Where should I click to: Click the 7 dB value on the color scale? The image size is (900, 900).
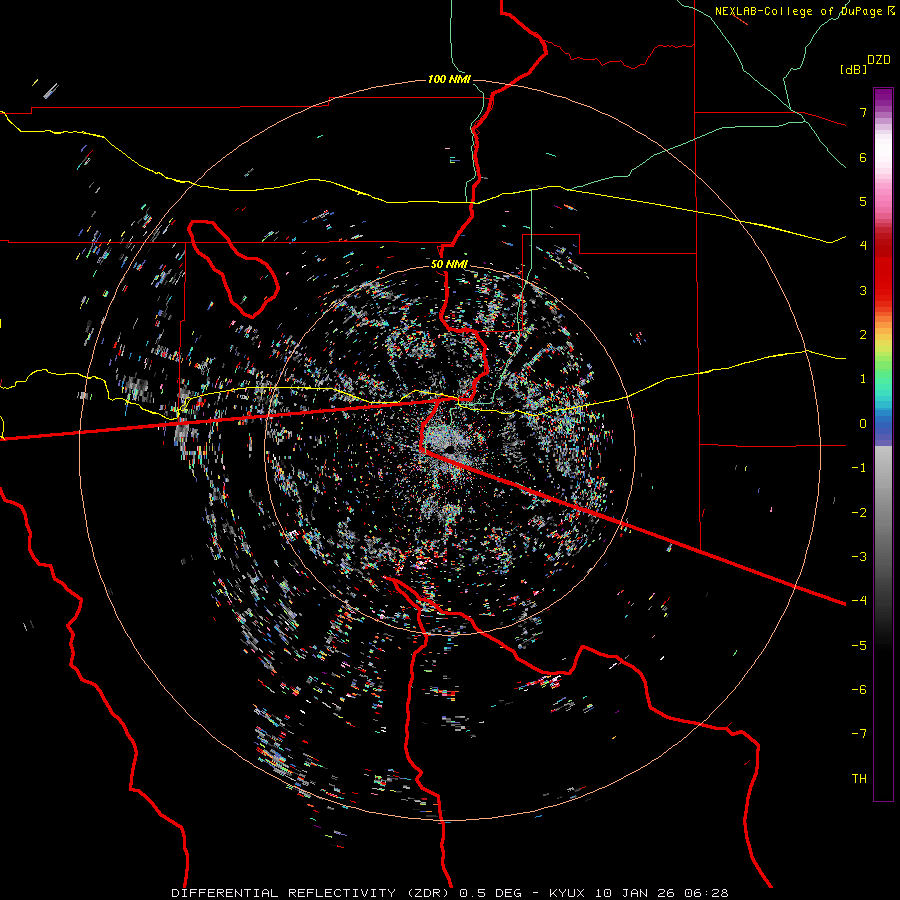click(x=863, y=112)
